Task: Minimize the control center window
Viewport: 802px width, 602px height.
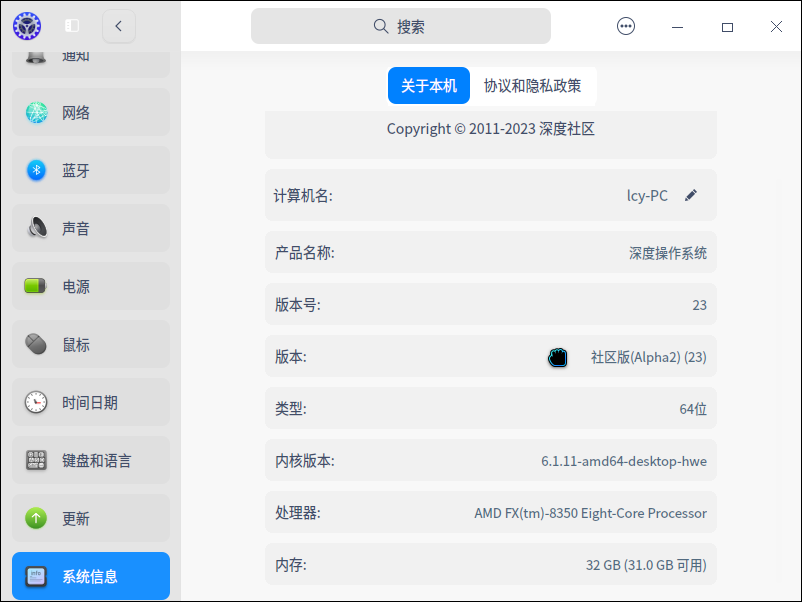Action: click(677, 27)
